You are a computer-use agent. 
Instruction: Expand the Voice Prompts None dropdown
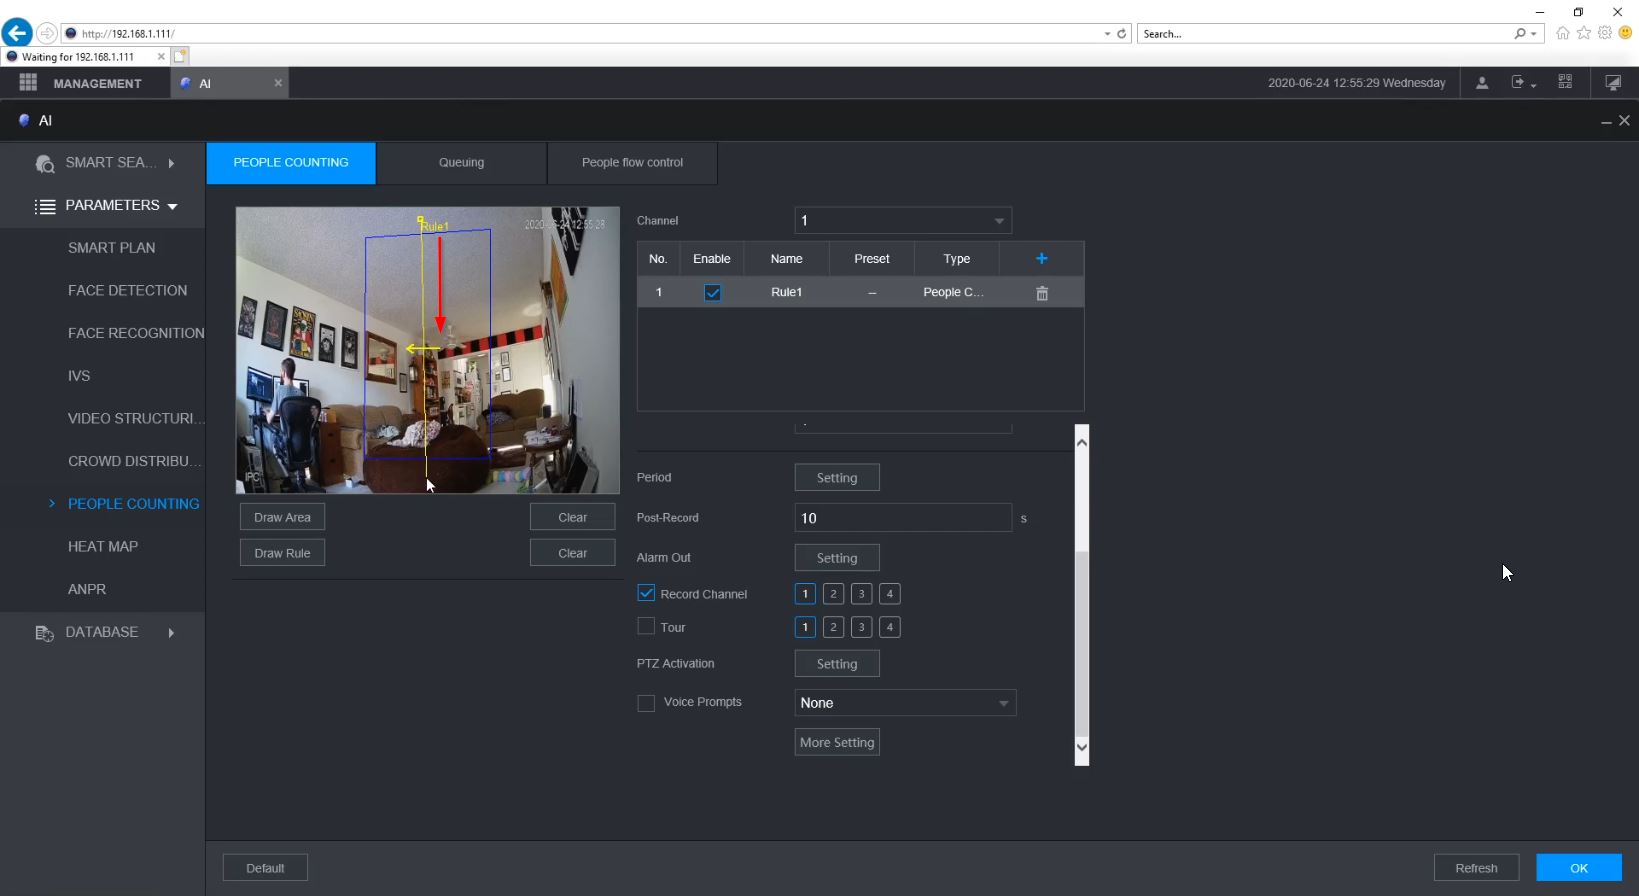[904, 703]
